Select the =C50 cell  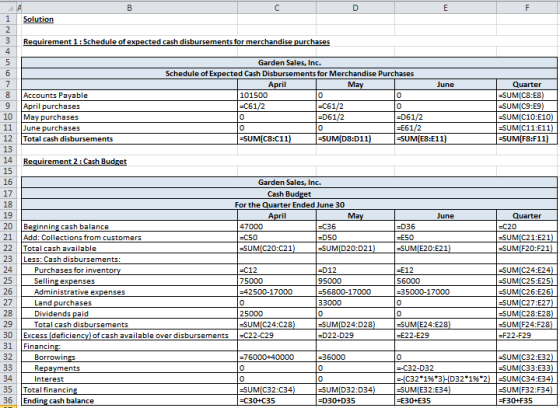(x=277, y=237)
